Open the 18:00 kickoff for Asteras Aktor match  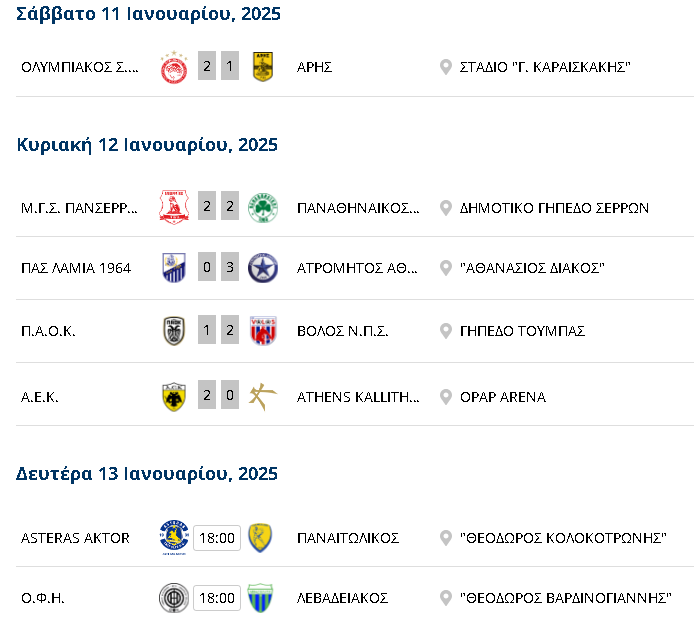[x=217, y=538]
